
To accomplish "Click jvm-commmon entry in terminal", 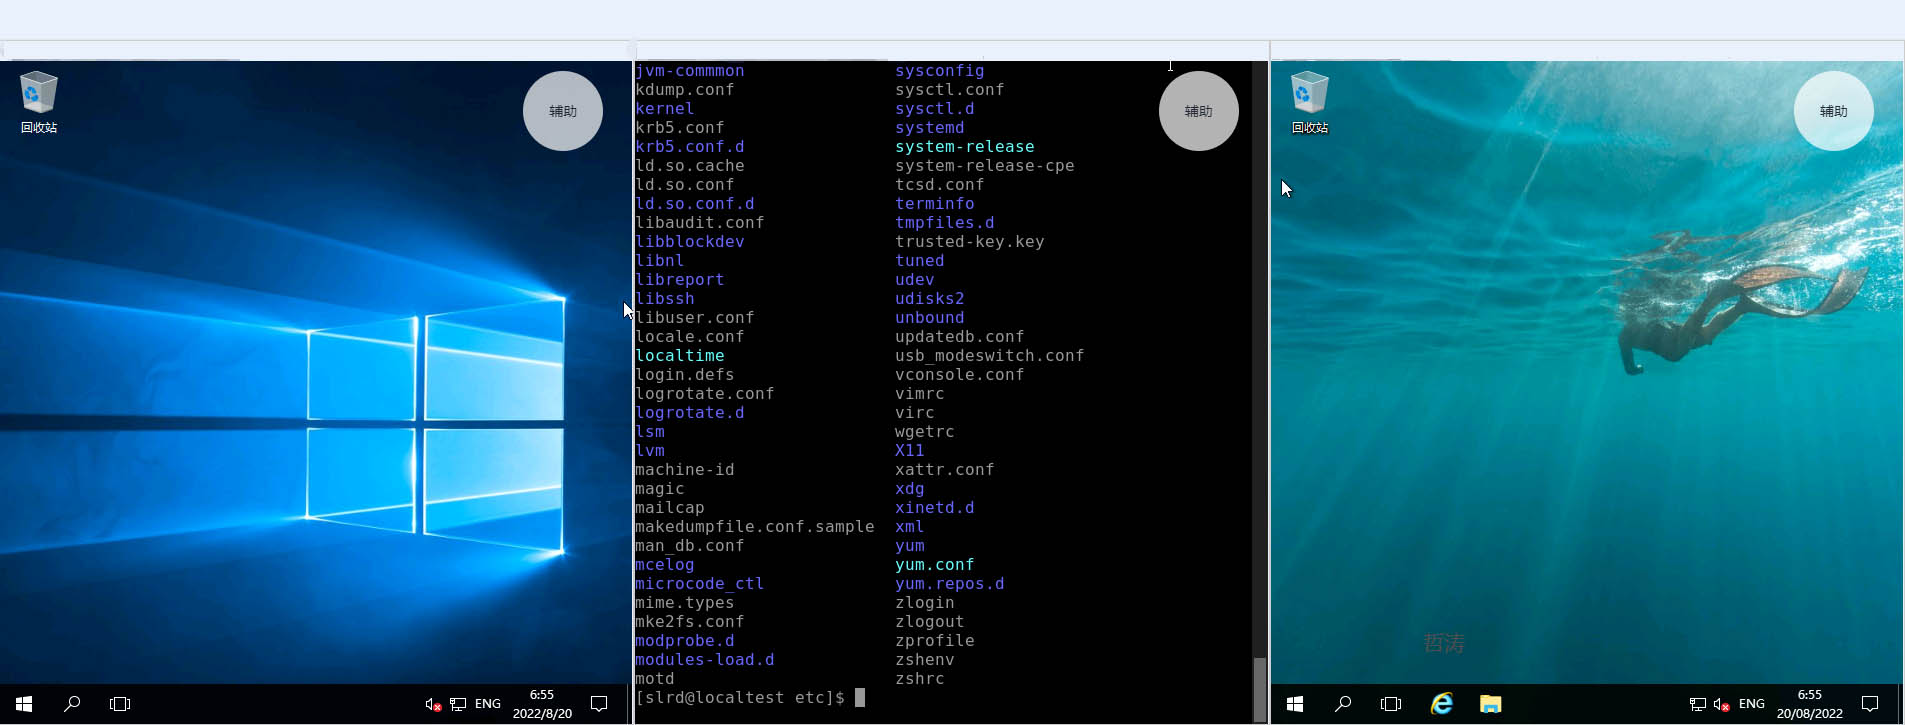I will [690, 71].
